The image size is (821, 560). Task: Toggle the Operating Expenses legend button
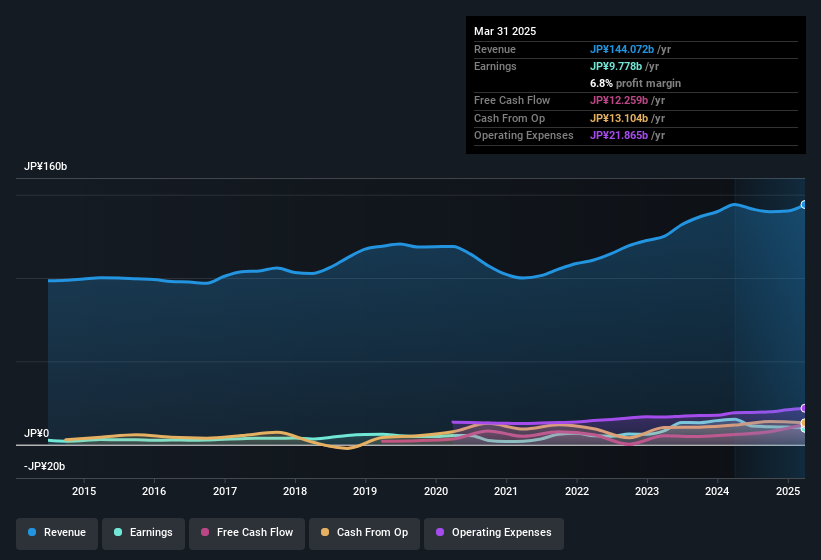[x=494, y=533]
